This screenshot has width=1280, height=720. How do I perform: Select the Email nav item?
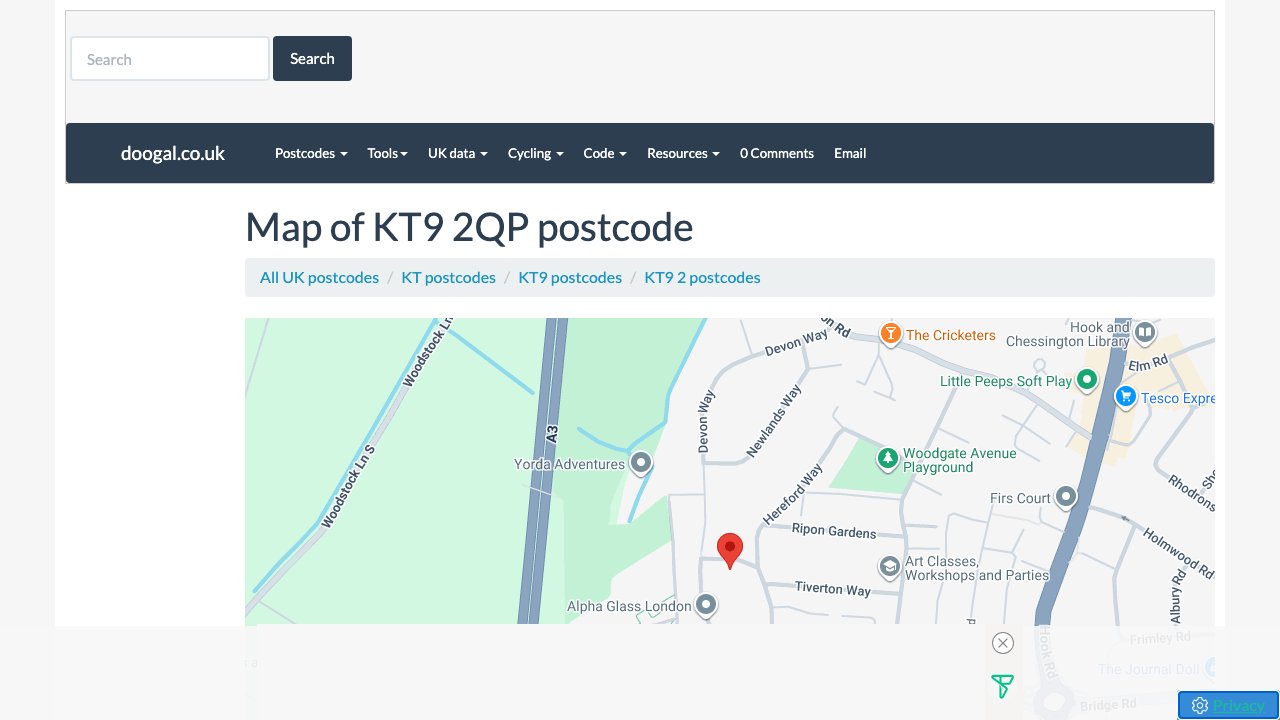[x=850, y=153]
